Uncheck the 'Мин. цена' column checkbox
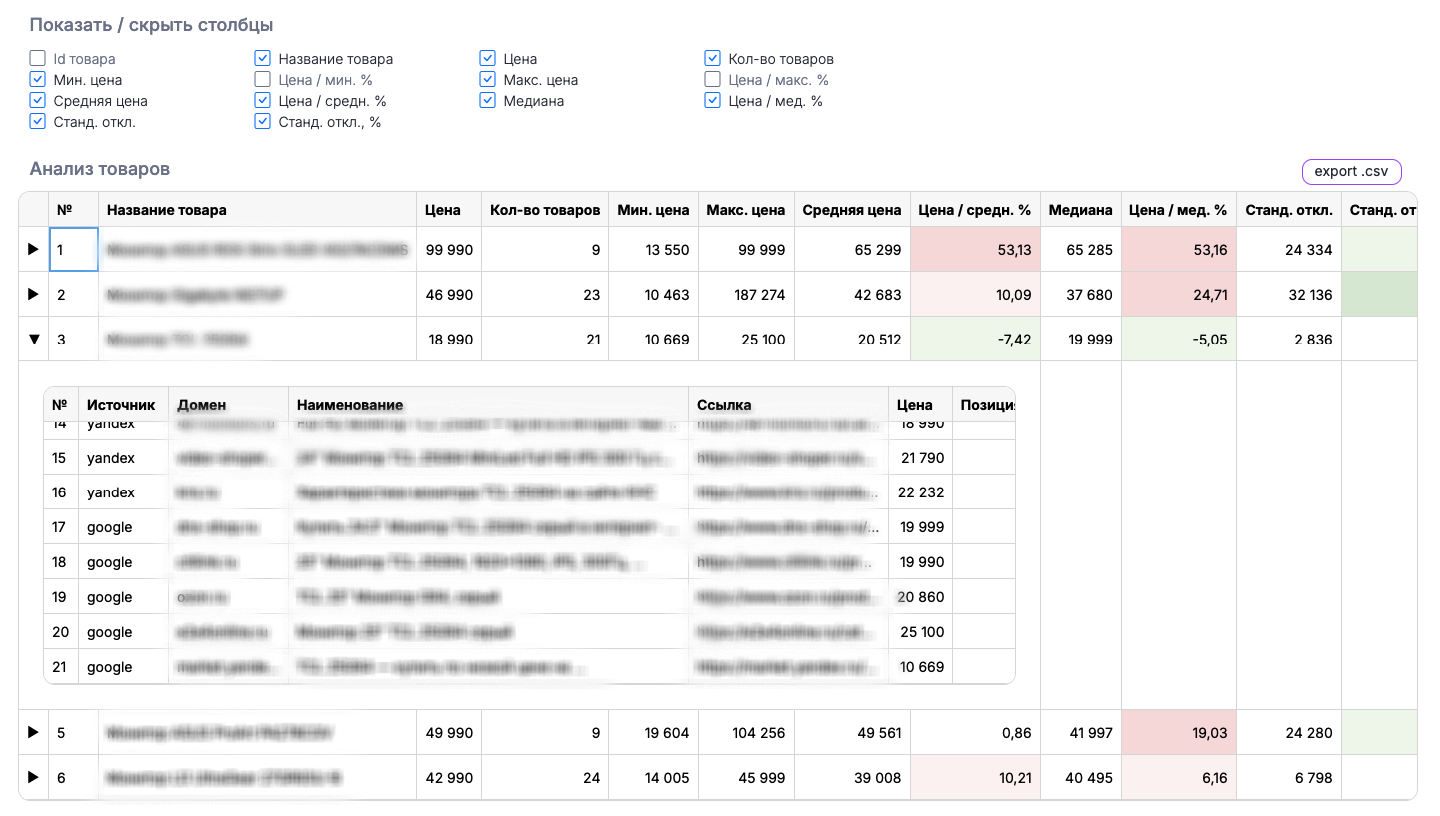1440x816 pixels. (38, 80)
